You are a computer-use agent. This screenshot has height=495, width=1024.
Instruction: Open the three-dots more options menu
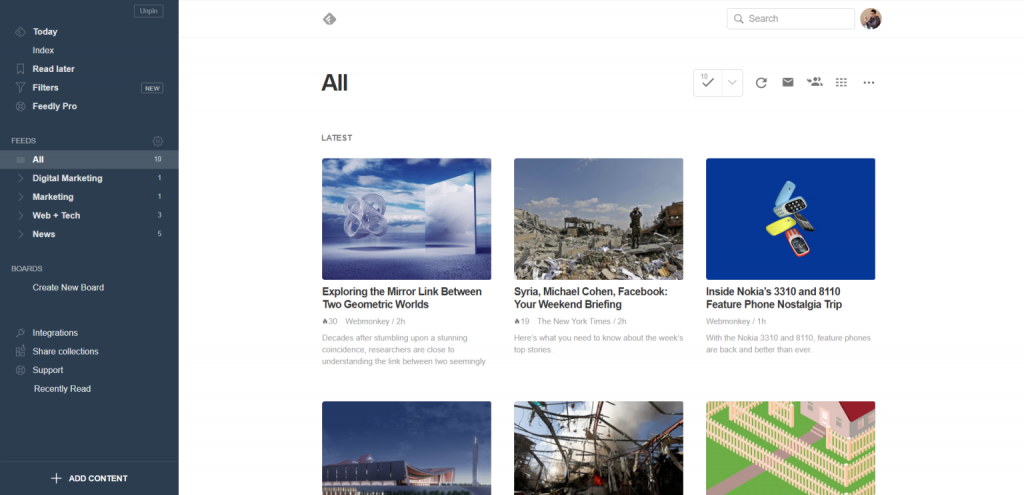(868, 83)
